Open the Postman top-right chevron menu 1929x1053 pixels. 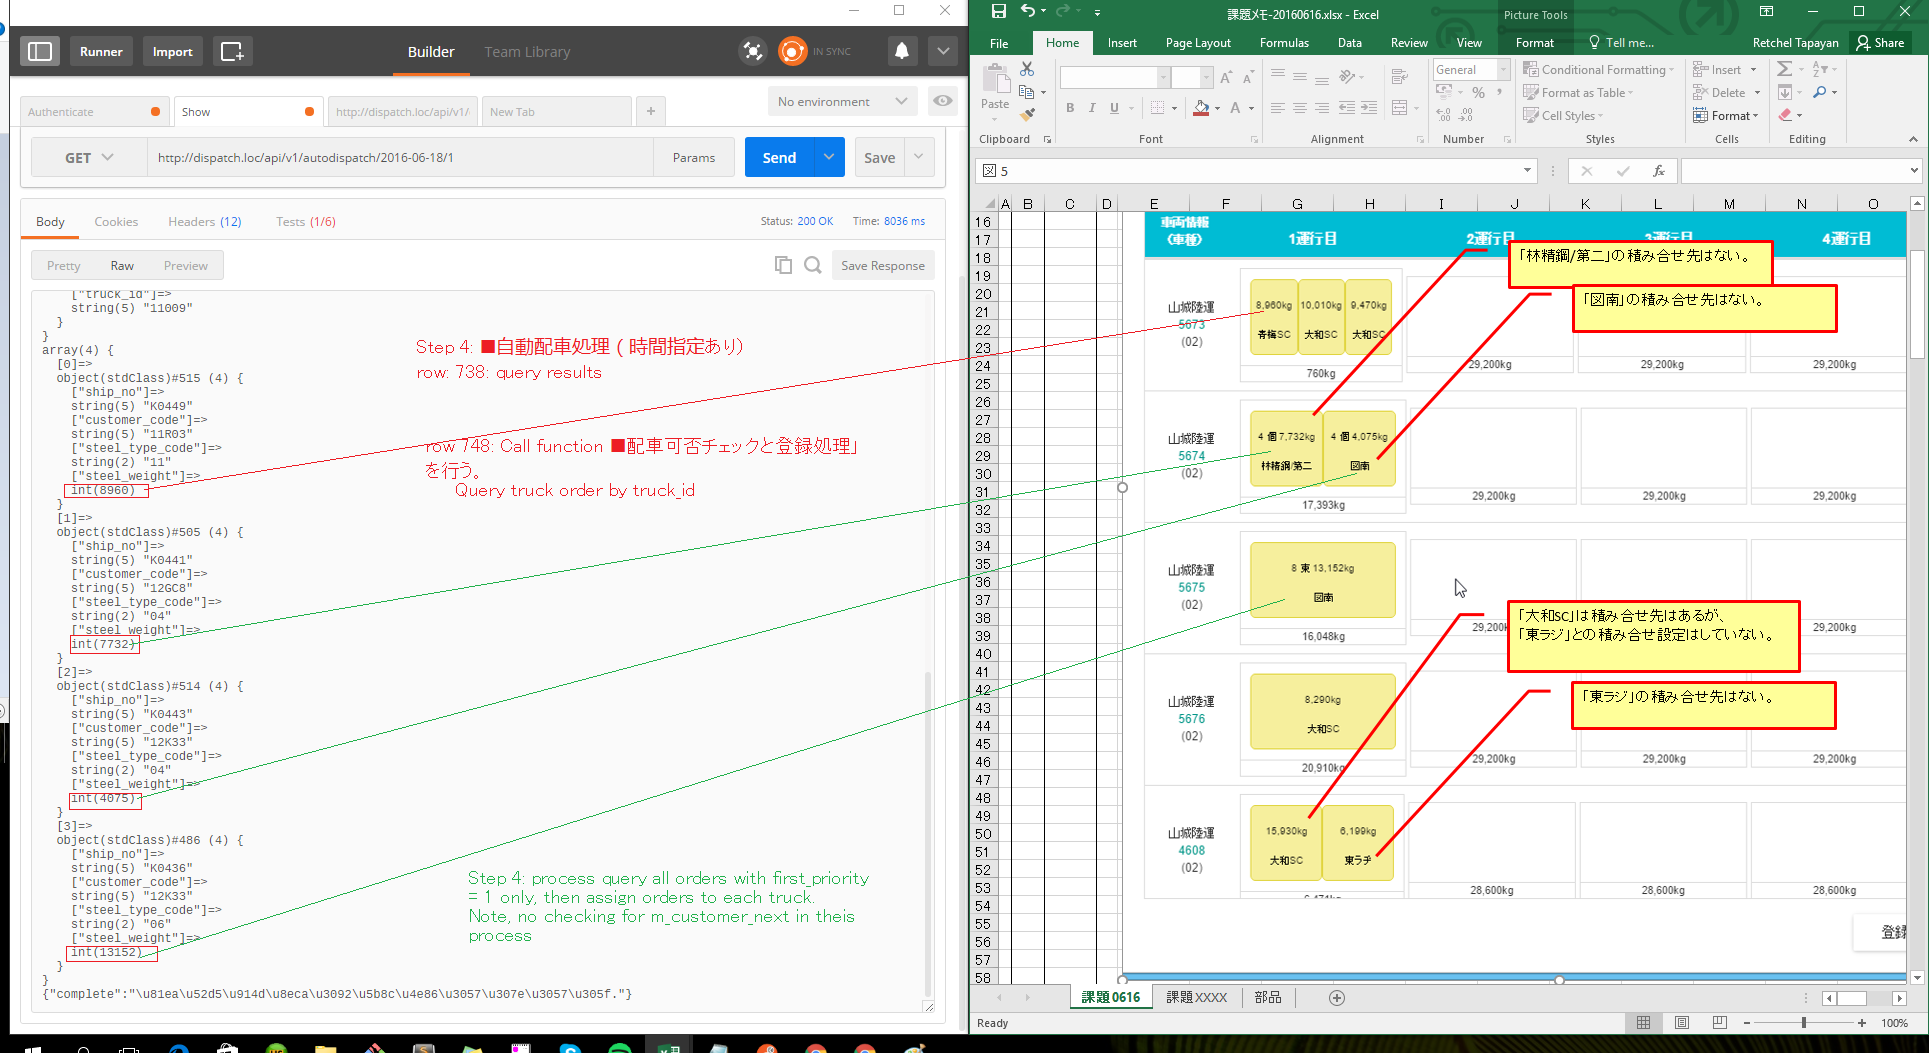click(943, 51)
